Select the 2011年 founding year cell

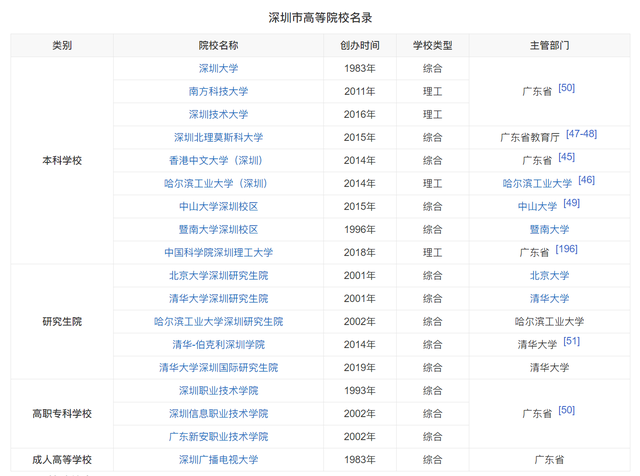click(360, 91)
